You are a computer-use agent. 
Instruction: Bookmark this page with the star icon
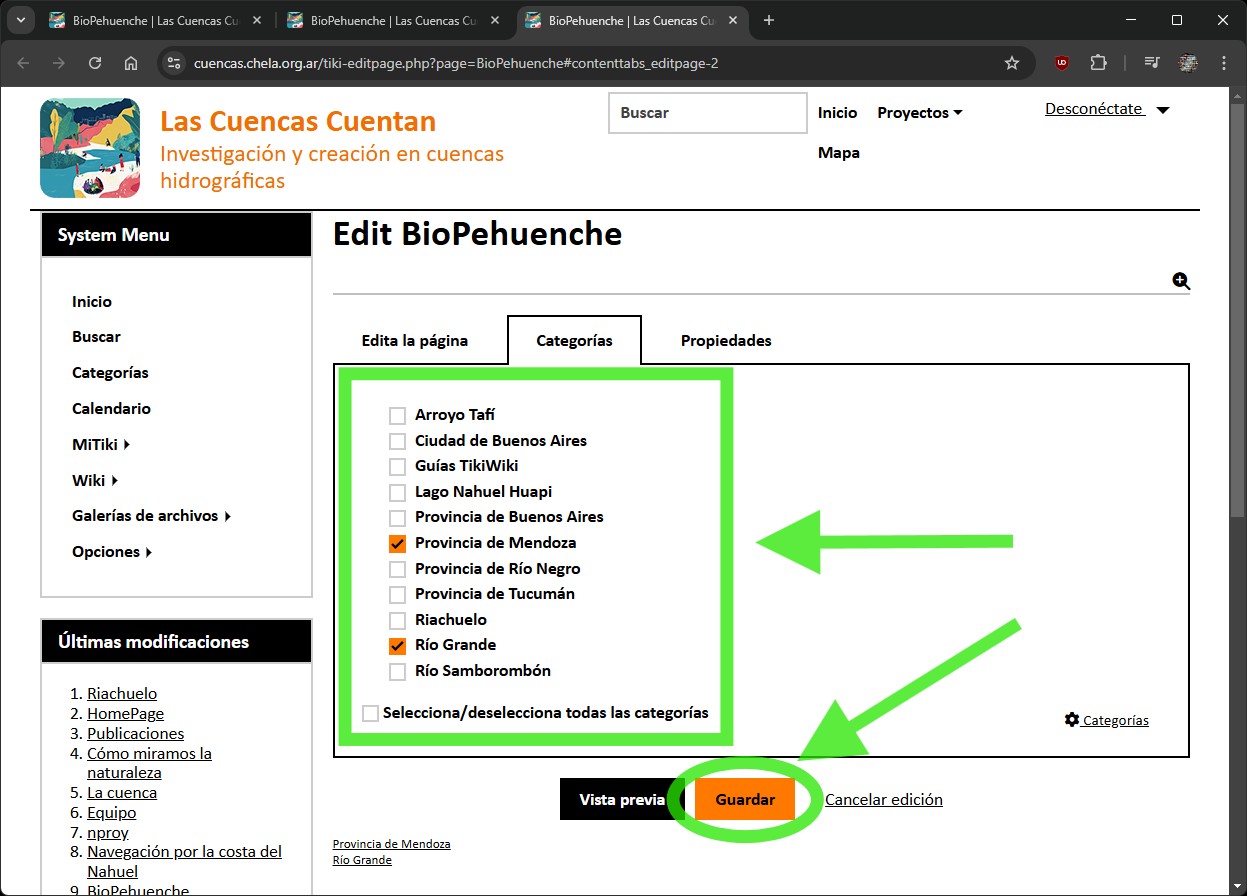pos(1011,63)
